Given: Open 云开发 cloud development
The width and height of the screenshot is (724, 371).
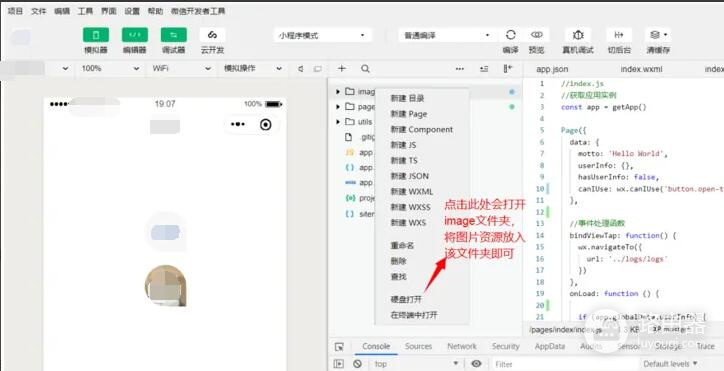Looking at the screenshot, I should pyautogui.click(x=212, y=35).
